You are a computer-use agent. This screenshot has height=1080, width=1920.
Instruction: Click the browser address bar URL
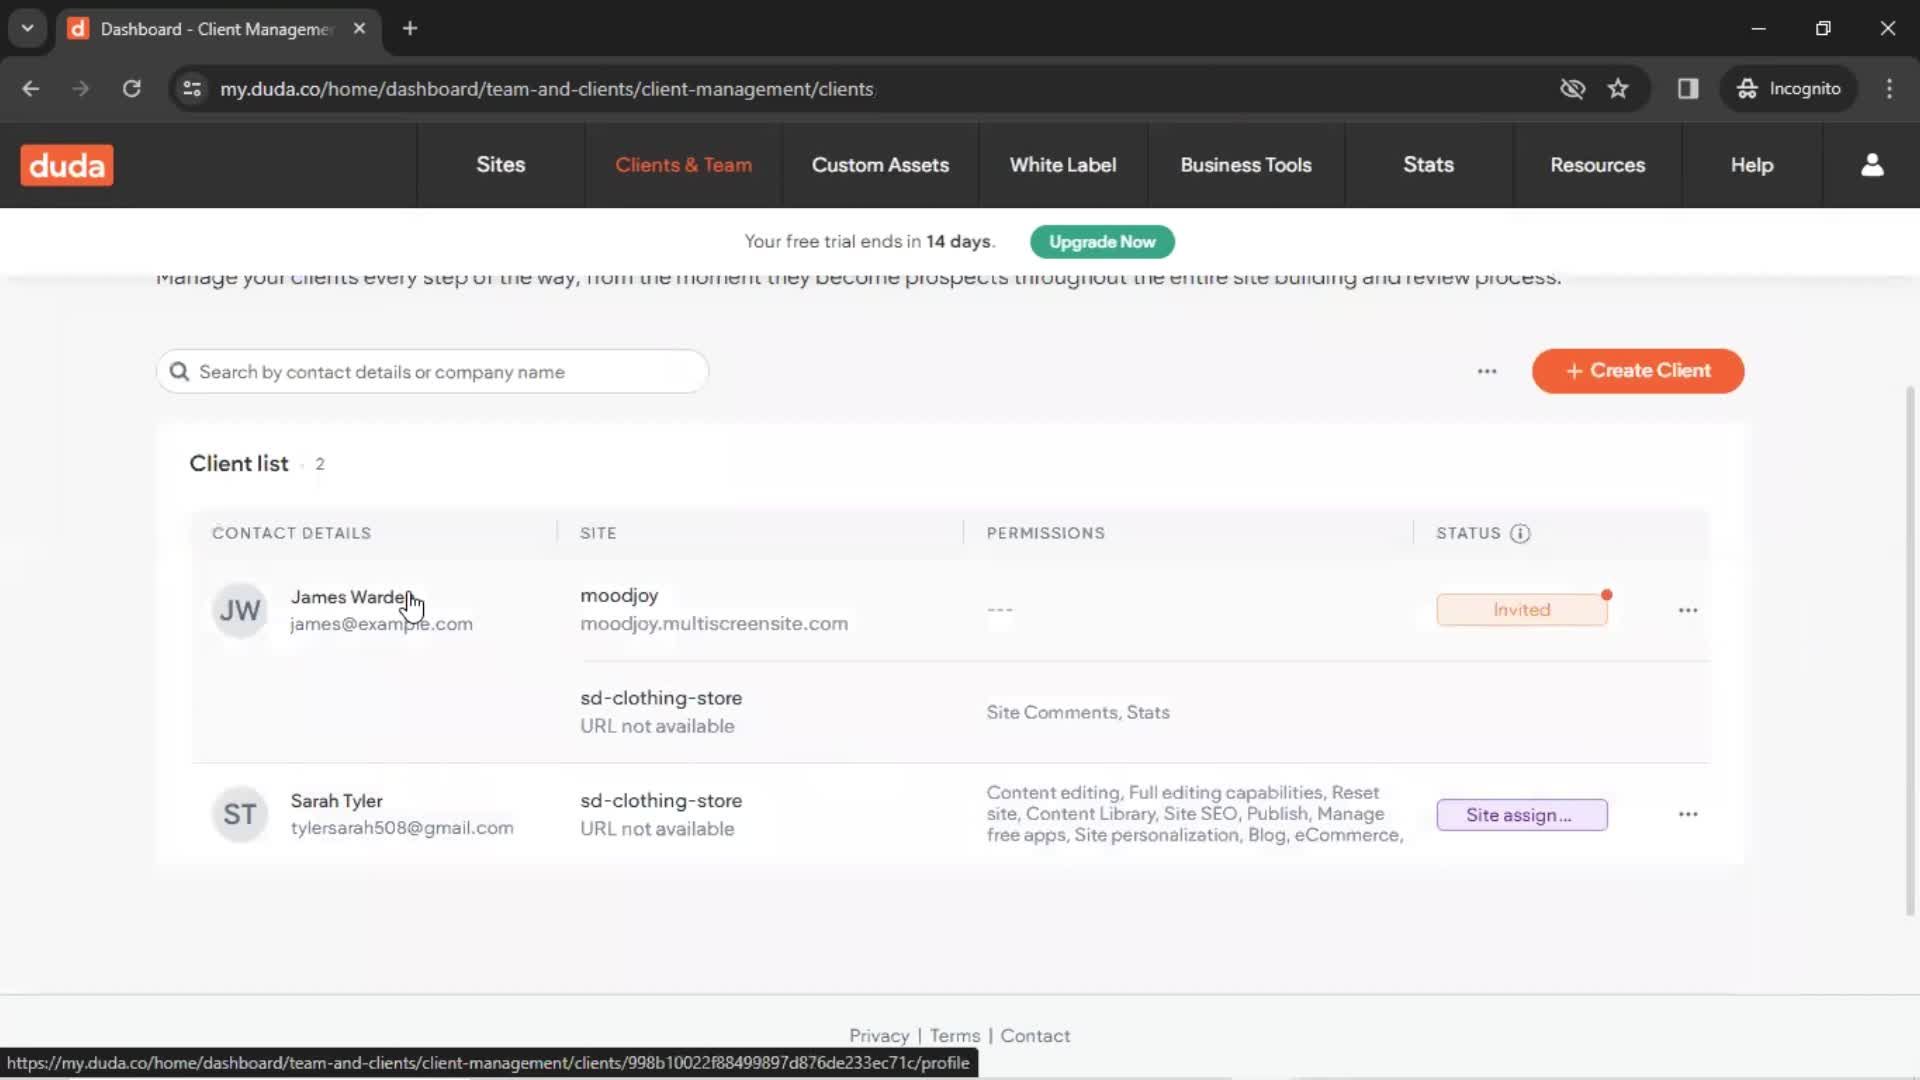pos(547,89)
